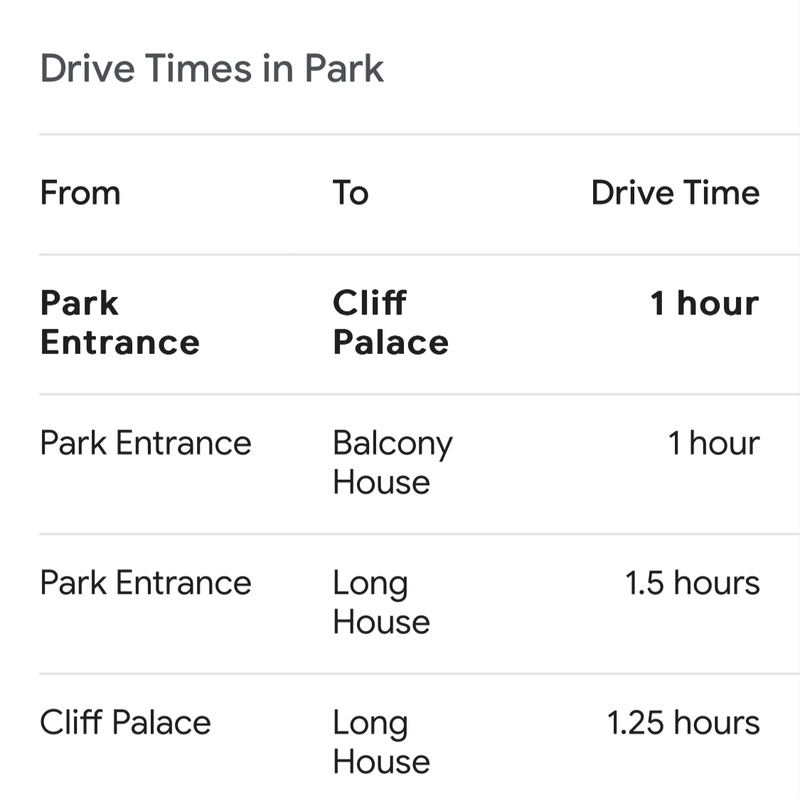Select the word 'Park' in the title
The height and width of the screenshot is (799, 800).
click(344, 68)
